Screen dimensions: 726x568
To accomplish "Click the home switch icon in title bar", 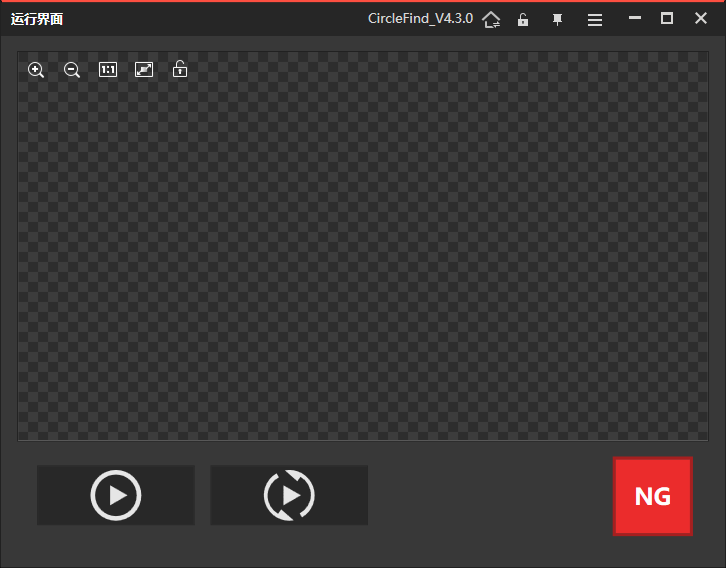I will tap(491, 19).
